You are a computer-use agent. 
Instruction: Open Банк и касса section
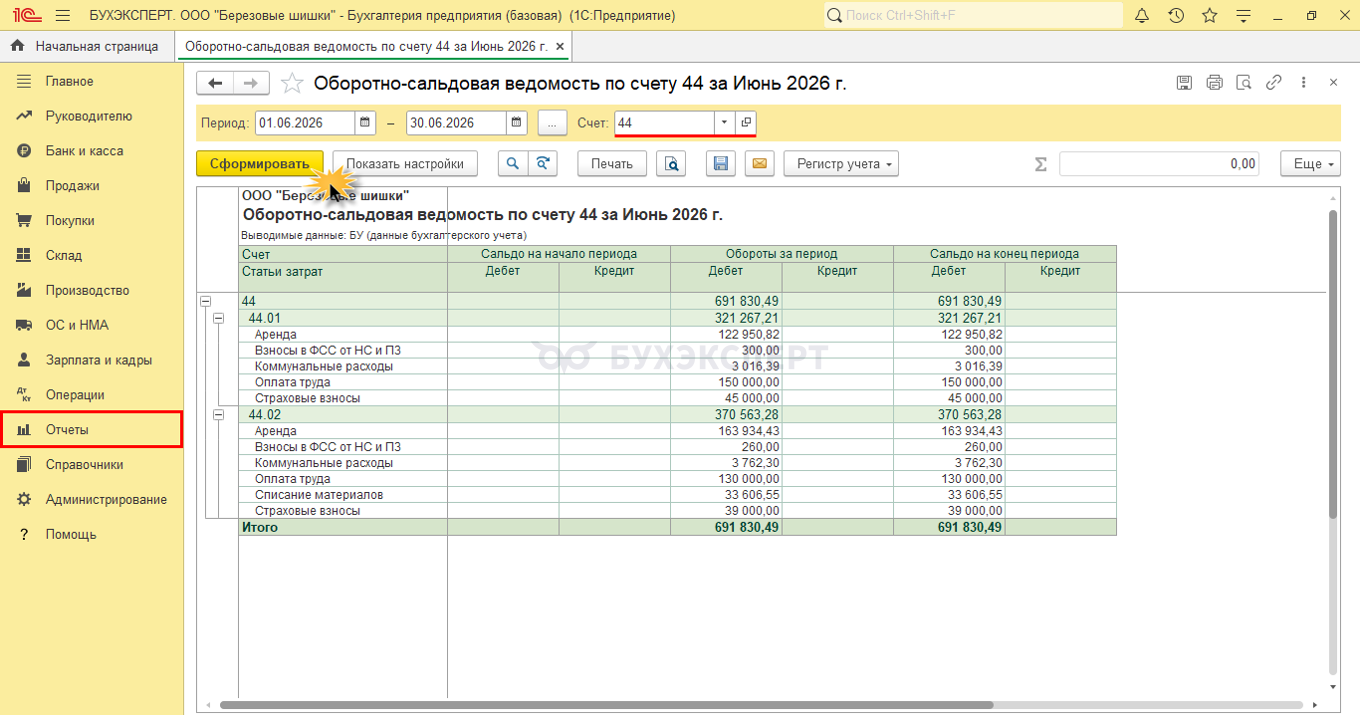(92, 151)
